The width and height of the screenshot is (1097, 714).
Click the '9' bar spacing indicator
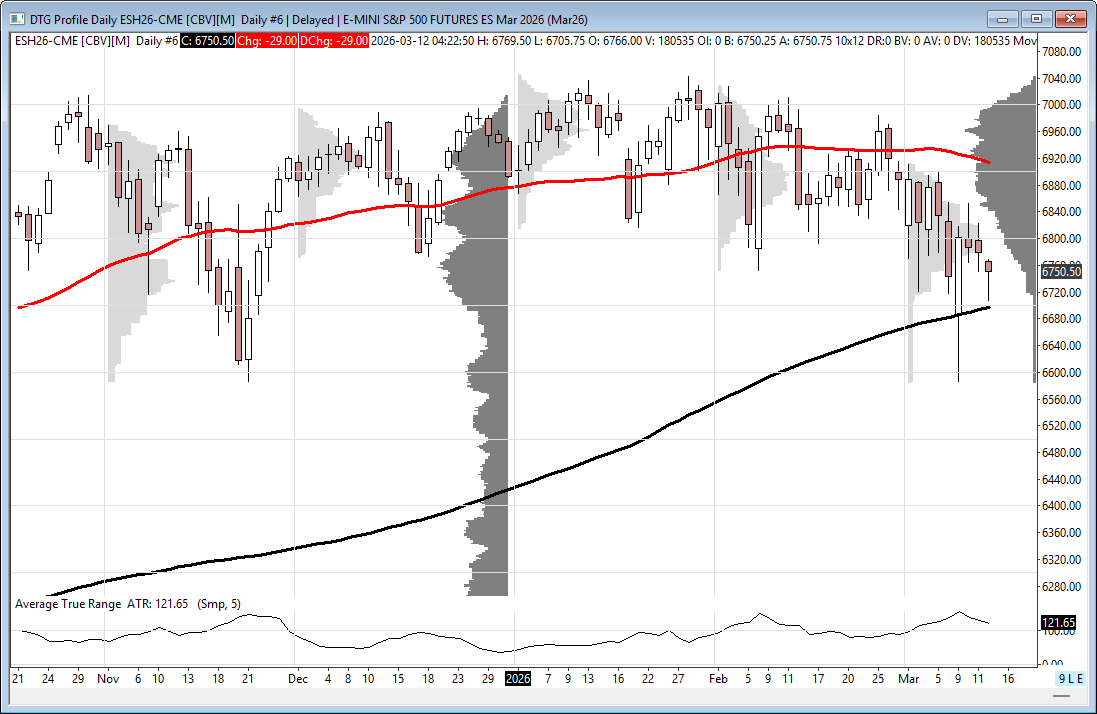(1063, 678)
